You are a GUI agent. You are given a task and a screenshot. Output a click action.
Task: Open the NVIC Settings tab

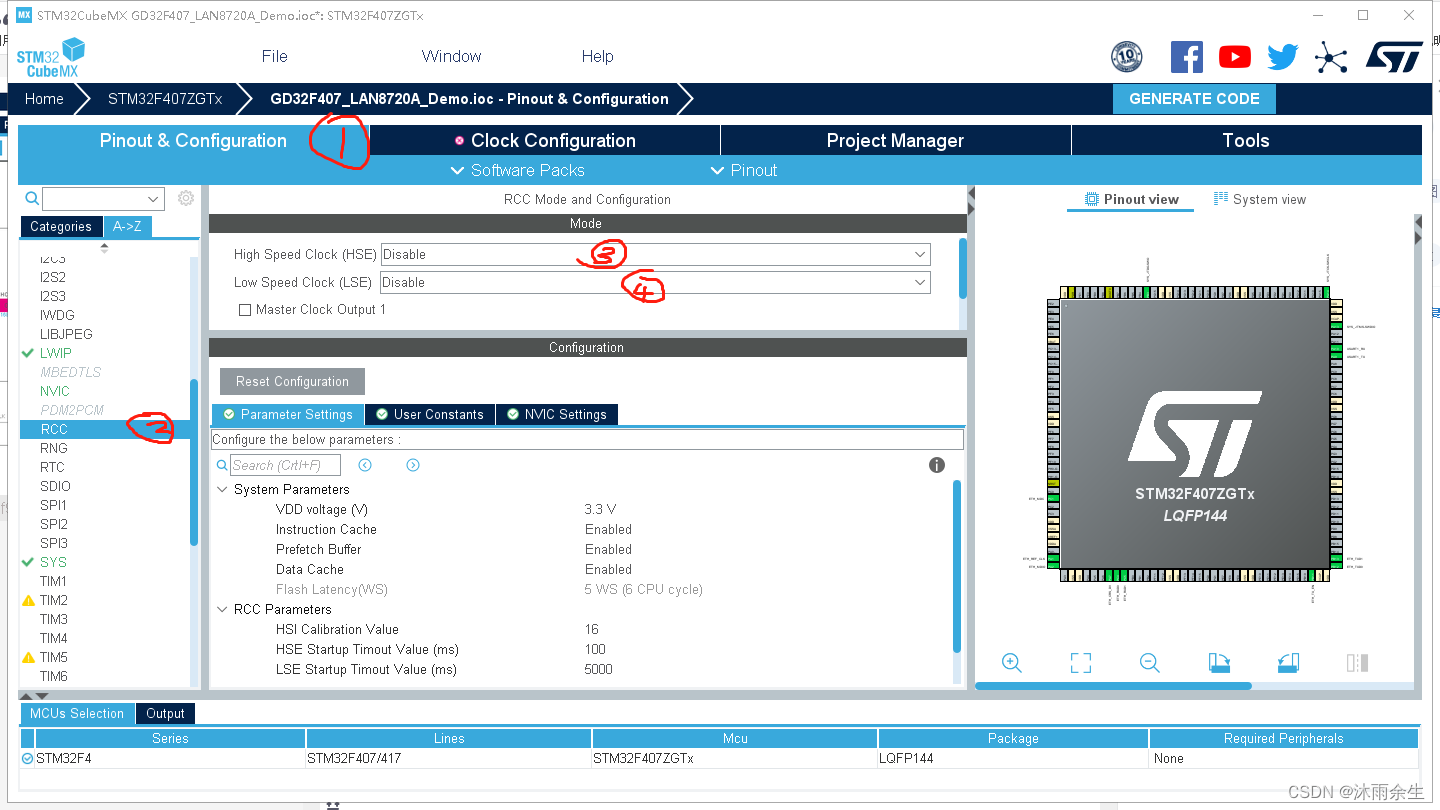tap(557, 414)
